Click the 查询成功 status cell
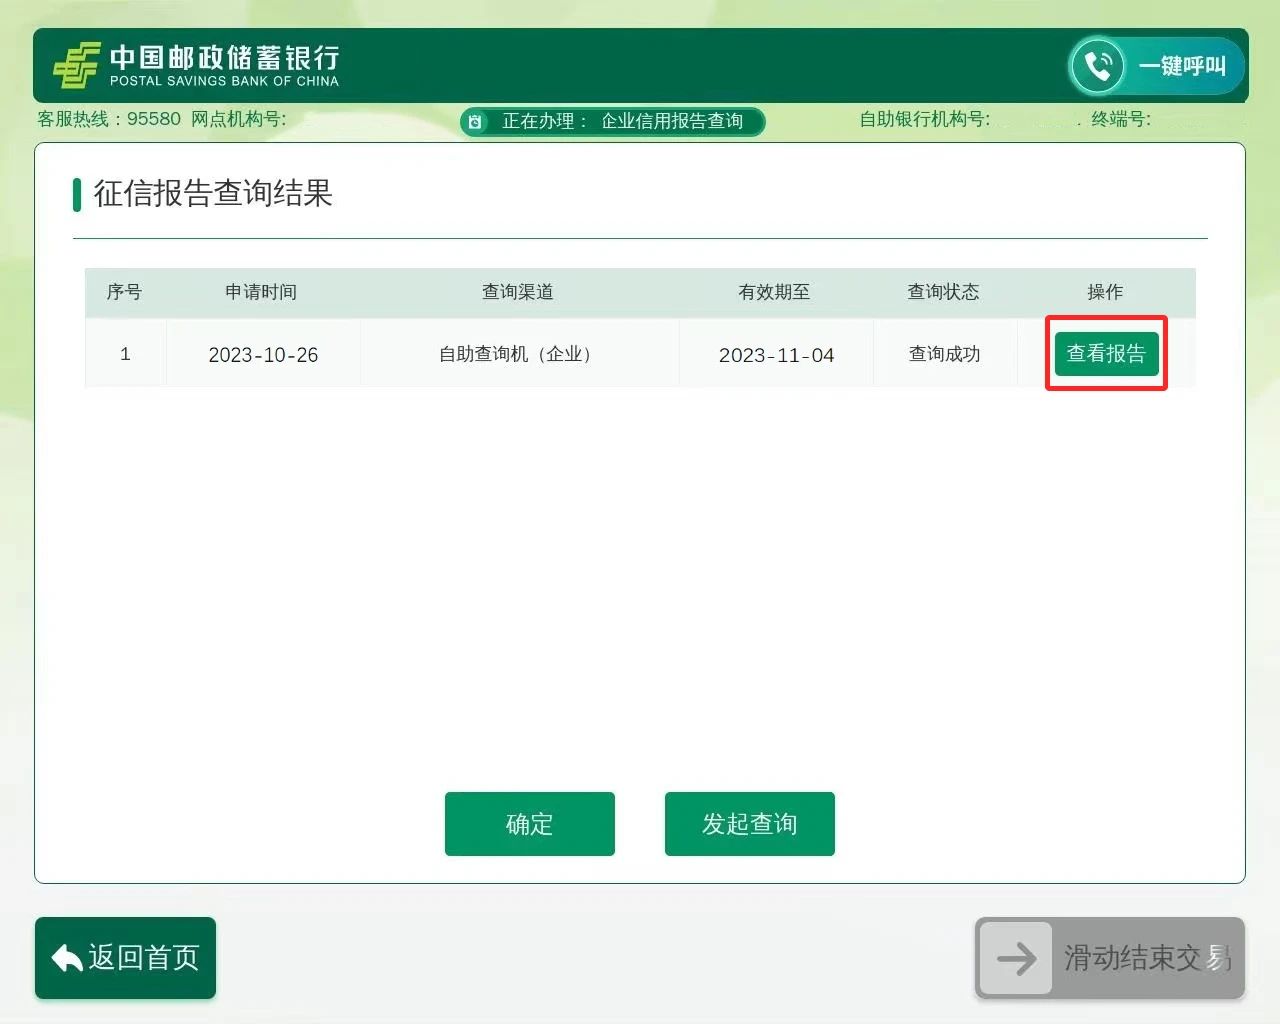Viewport: 1280px width, 1024px height. (944, 354)
